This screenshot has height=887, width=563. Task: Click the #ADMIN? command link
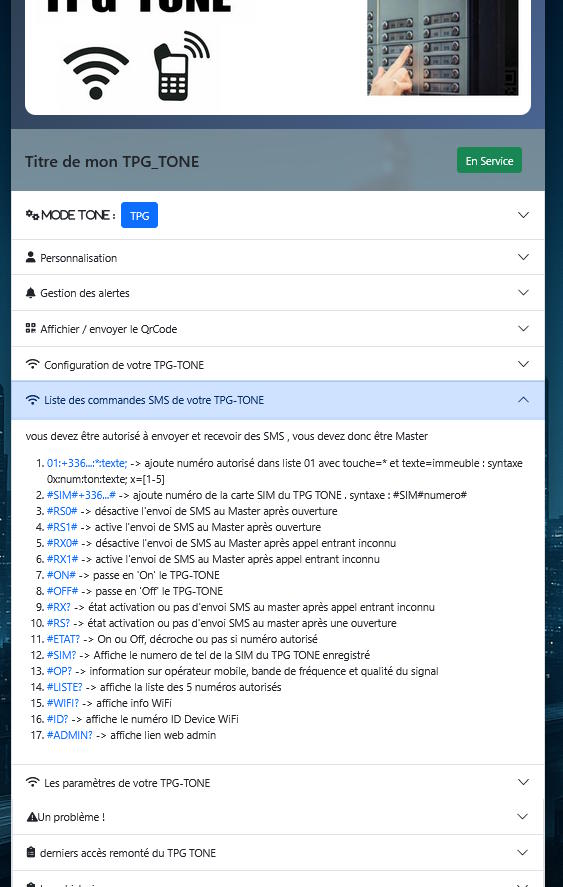(70, 735)
